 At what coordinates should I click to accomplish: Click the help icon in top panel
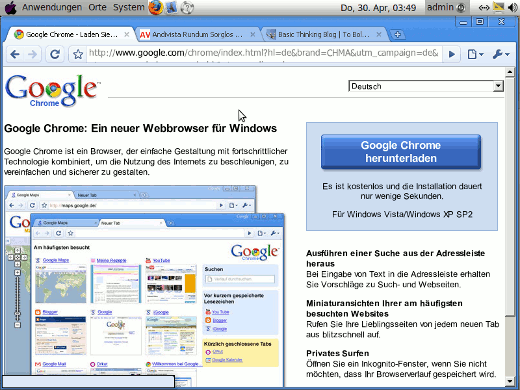[187, 7]
